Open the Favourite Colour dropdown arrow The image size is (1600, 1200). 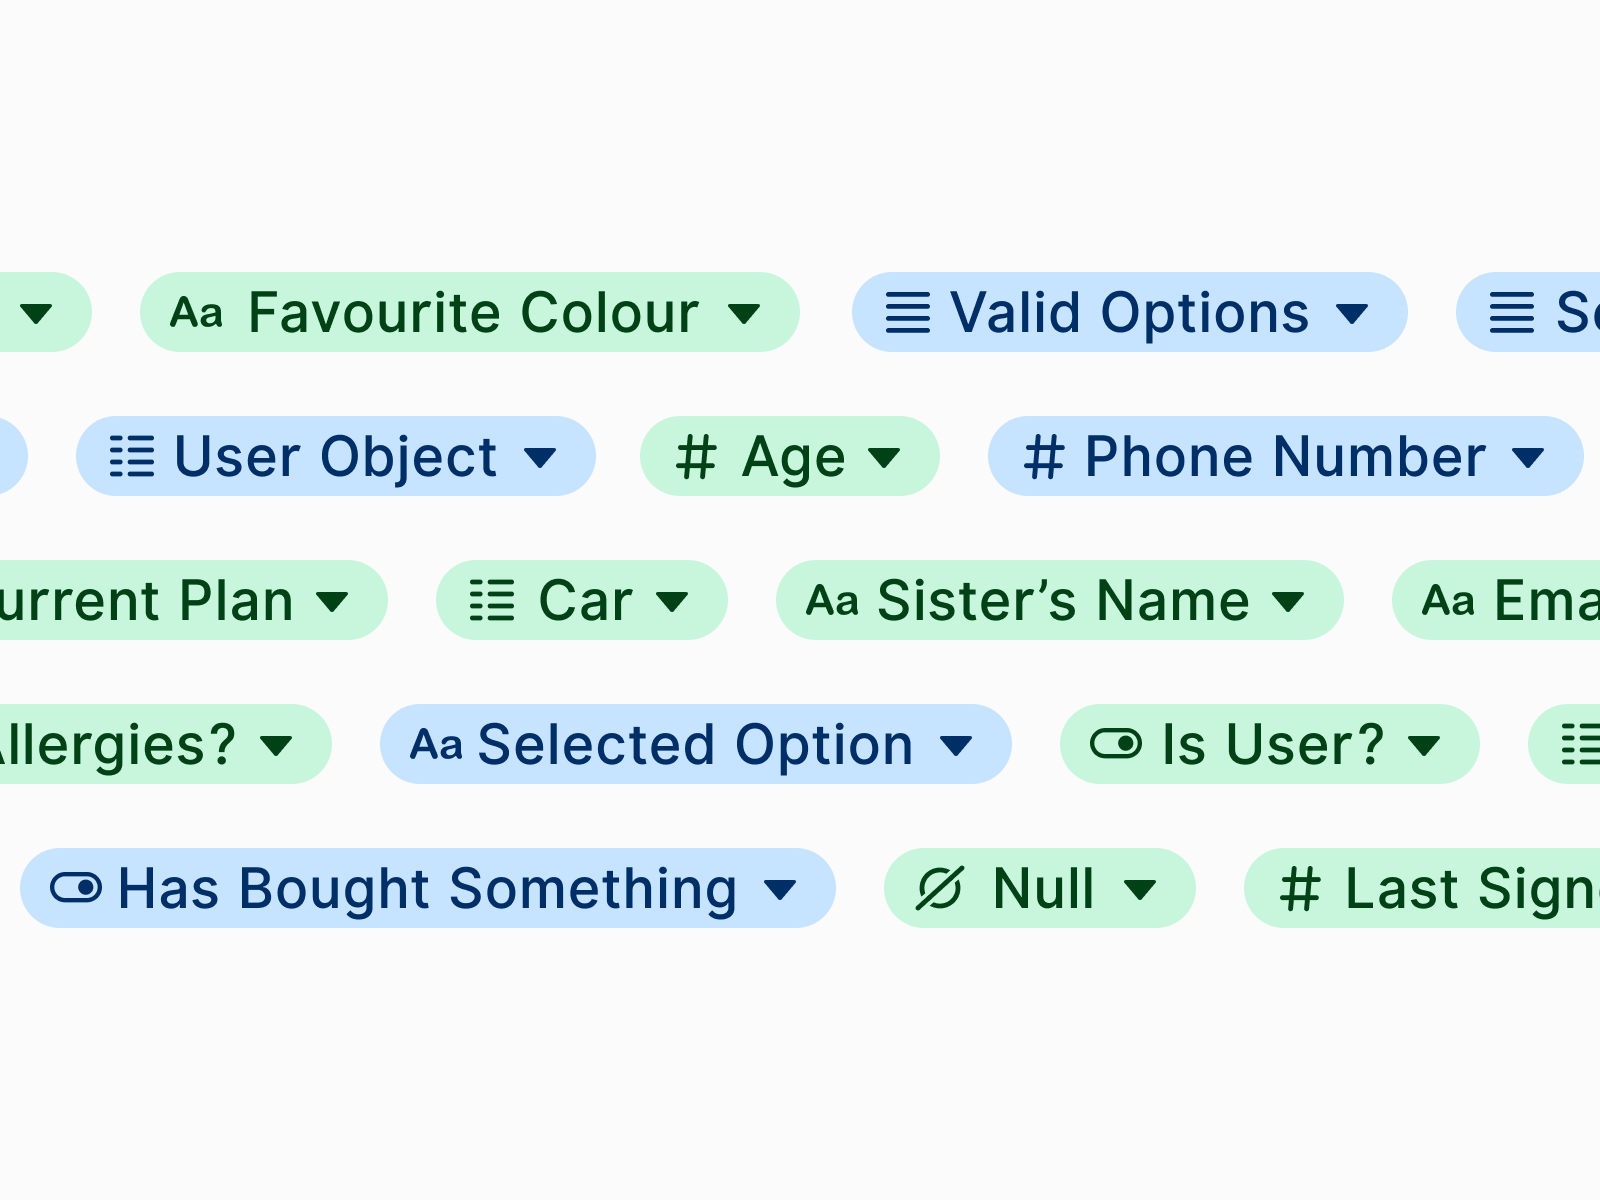click(744, 314)
